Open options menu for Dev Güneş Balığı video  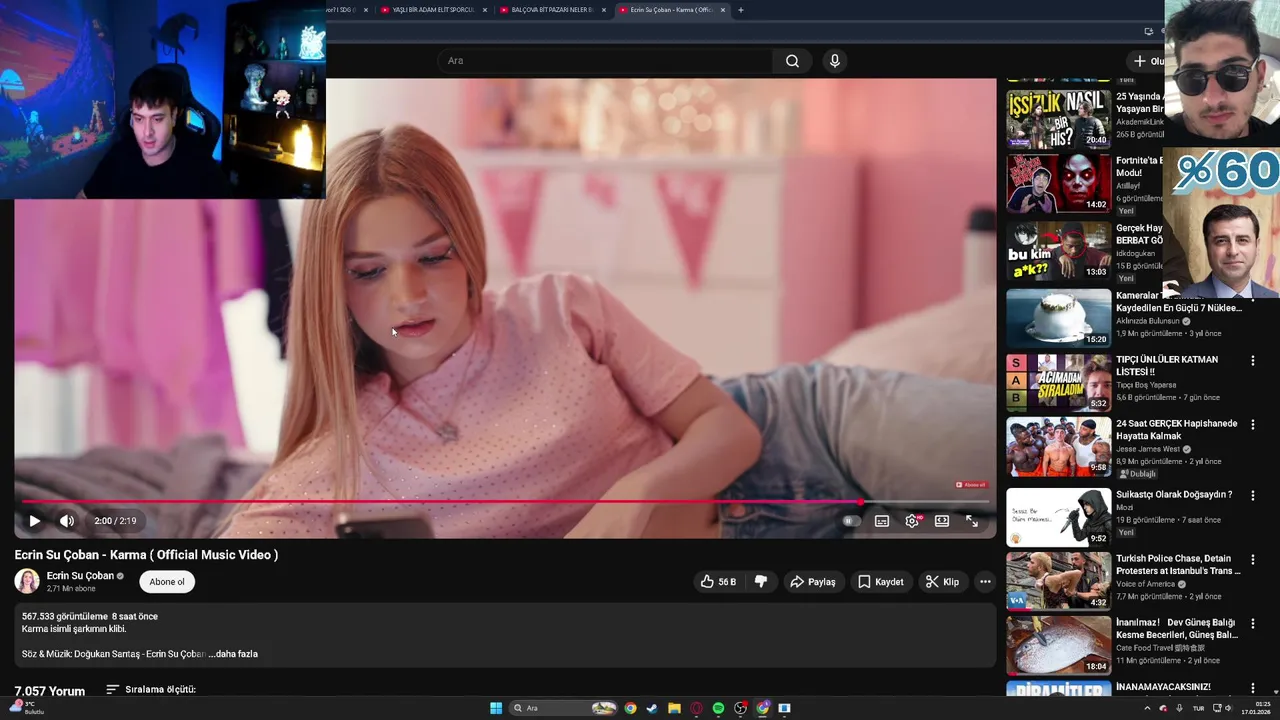coord(1253,623)
